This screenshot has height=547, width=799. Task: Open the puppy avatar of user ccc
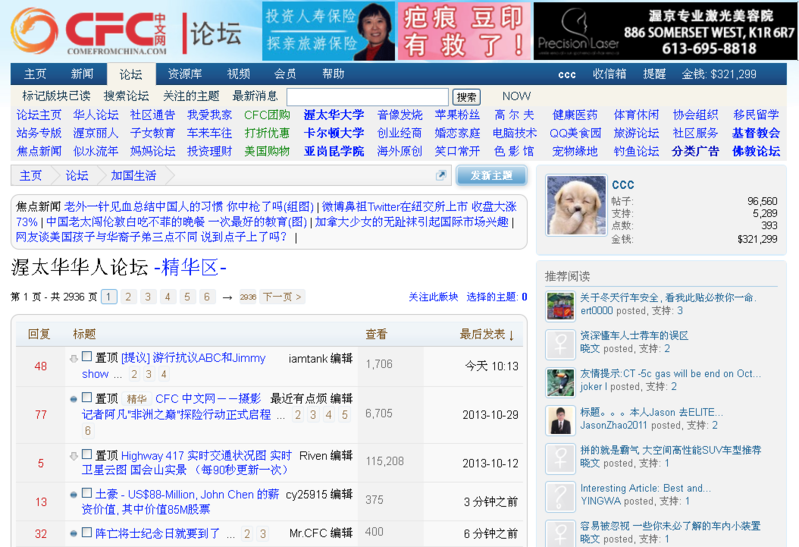point(576,205)
